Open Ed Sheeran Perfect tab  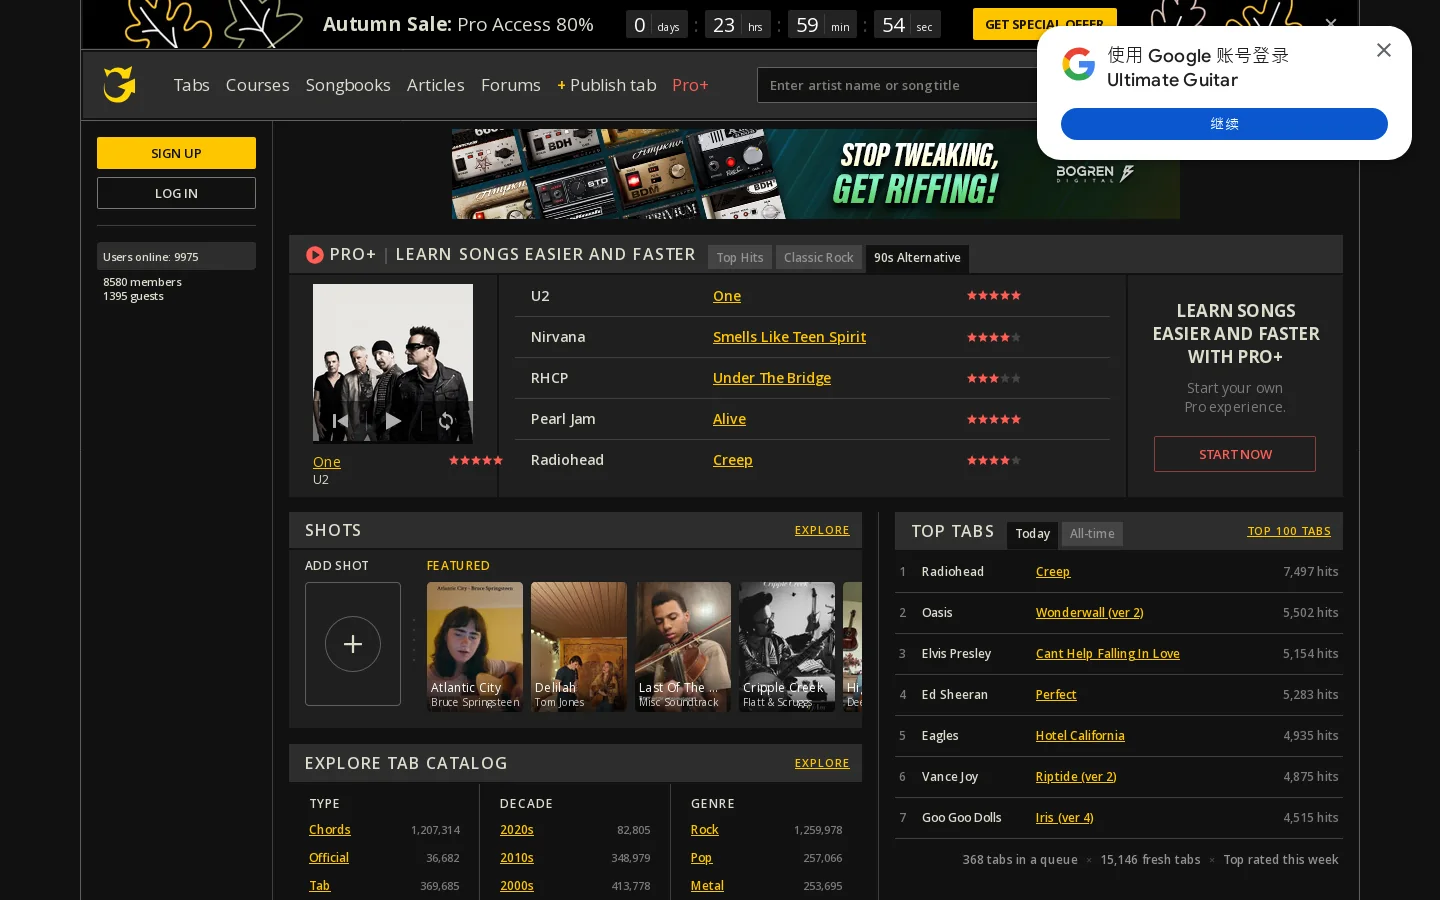click(x=1056, y=695)
